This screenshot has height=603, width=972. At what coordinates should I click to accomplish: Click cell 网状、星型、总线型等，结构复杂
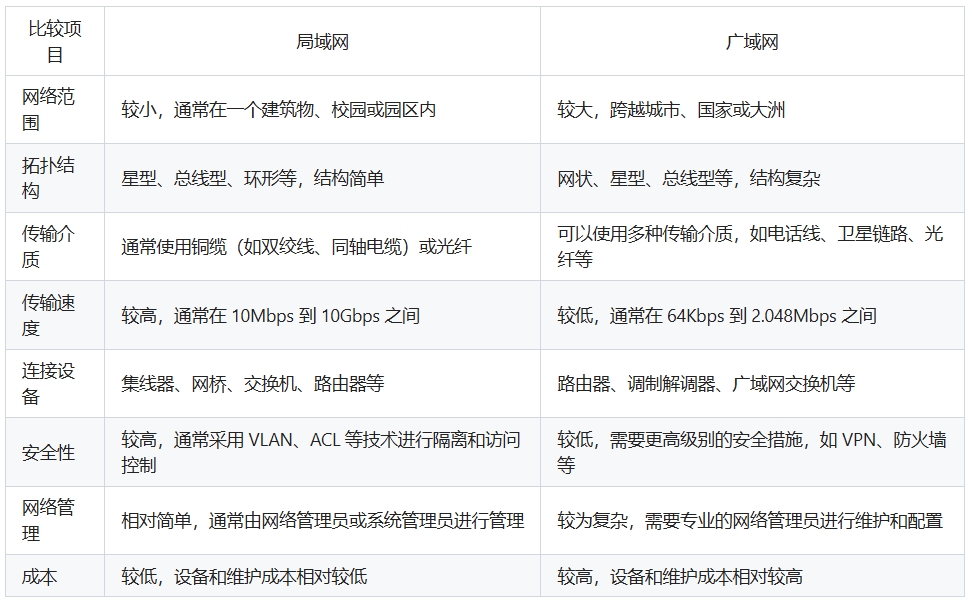[x=752, y=178]
